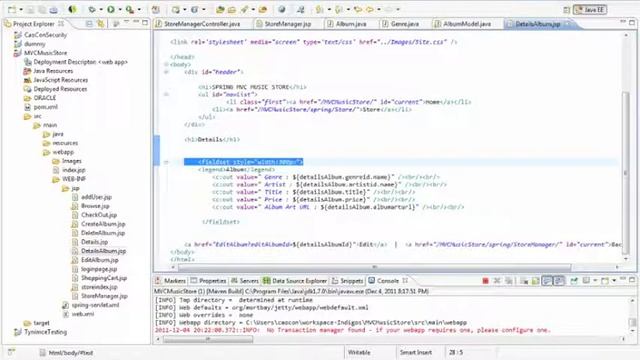Switch to the Java EE perspective
This screenshot has width=640, height=360.
tap(590, 10)
